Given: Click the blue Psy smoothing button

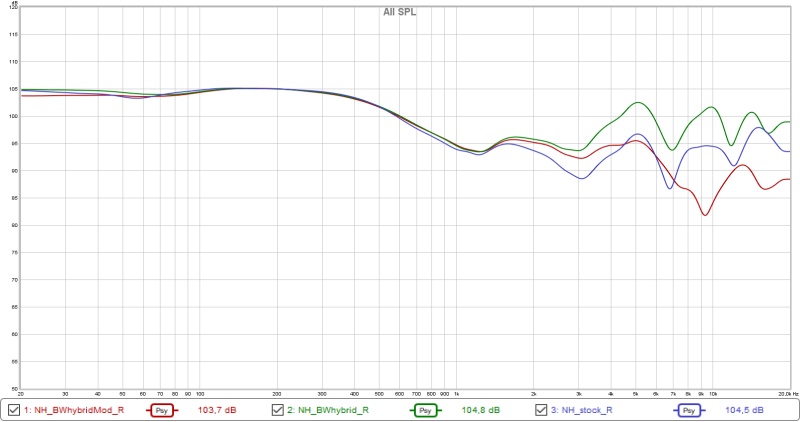Looking at the screenshot, I should (690, 410).
